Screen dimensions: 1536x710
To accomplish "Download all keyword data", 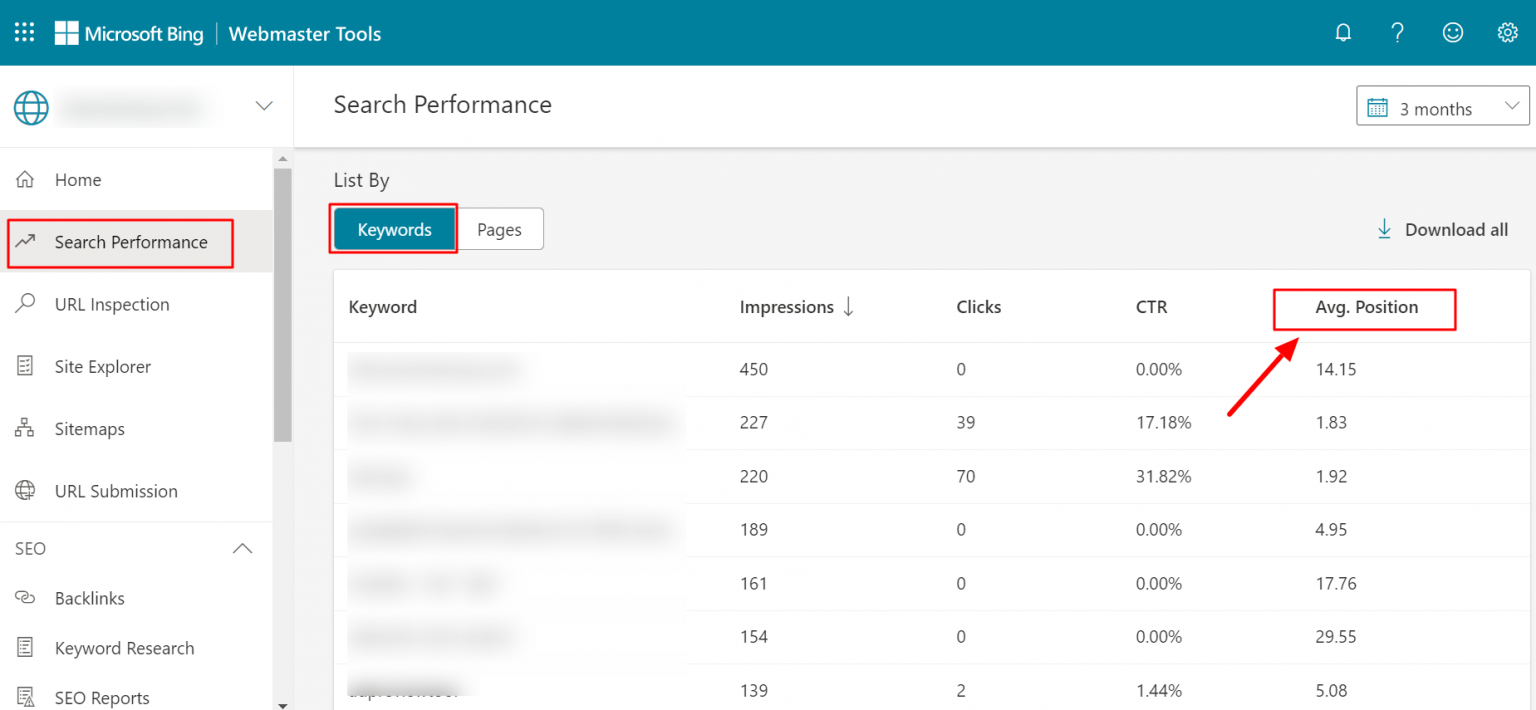I will [x=1441, y=229].
